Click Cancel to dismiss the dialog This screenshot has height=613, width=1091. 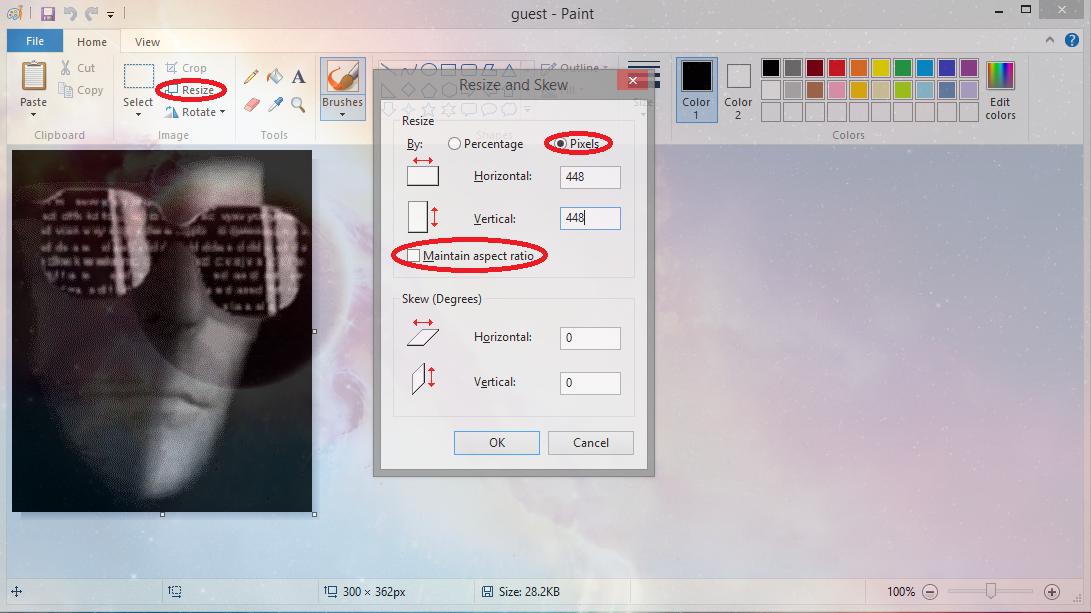pos(590,442)
